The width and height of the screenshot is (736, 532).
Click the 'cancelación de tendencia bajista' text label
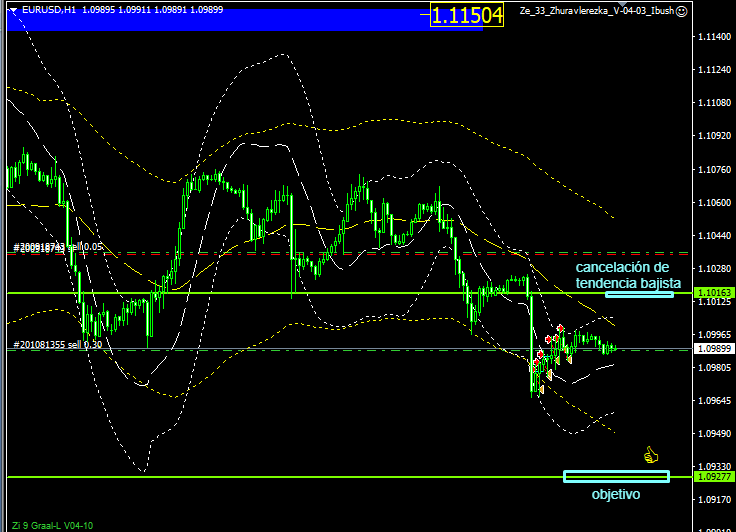click(x=620, y=275)
